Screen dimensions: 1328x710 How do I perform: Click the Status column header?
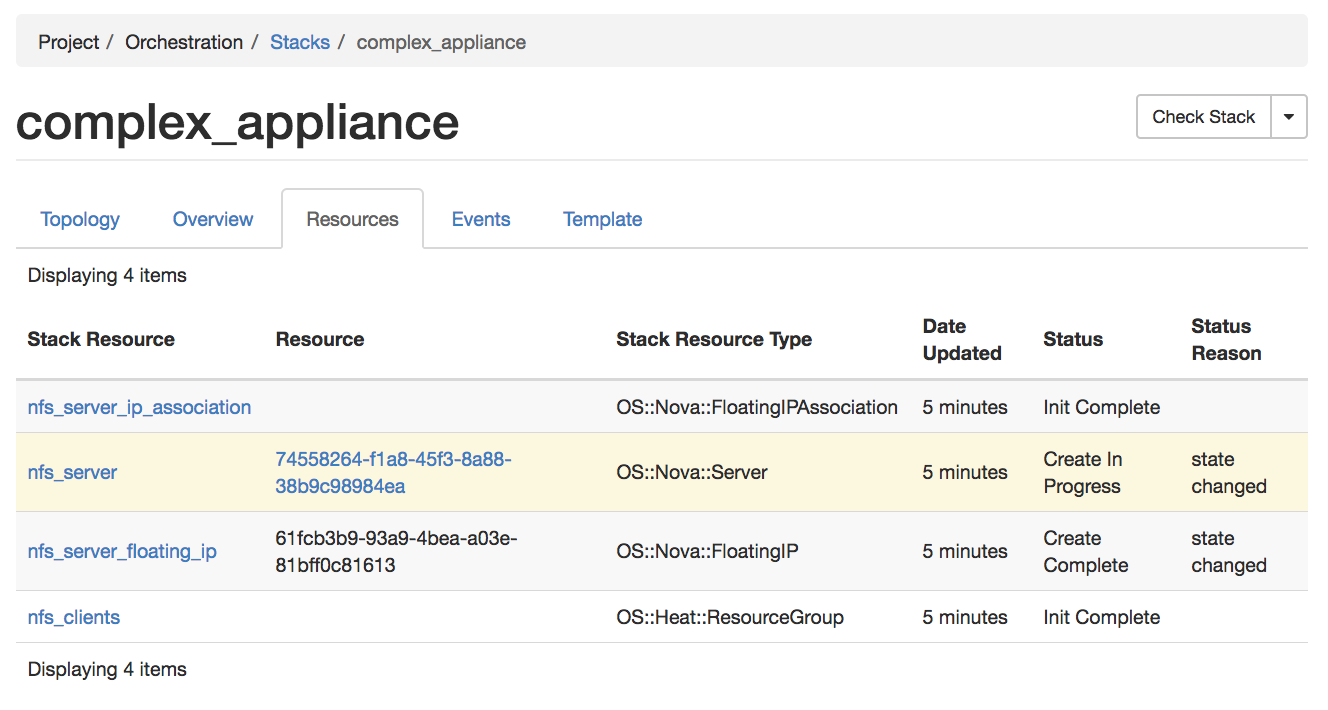[x=1073, y=339]
